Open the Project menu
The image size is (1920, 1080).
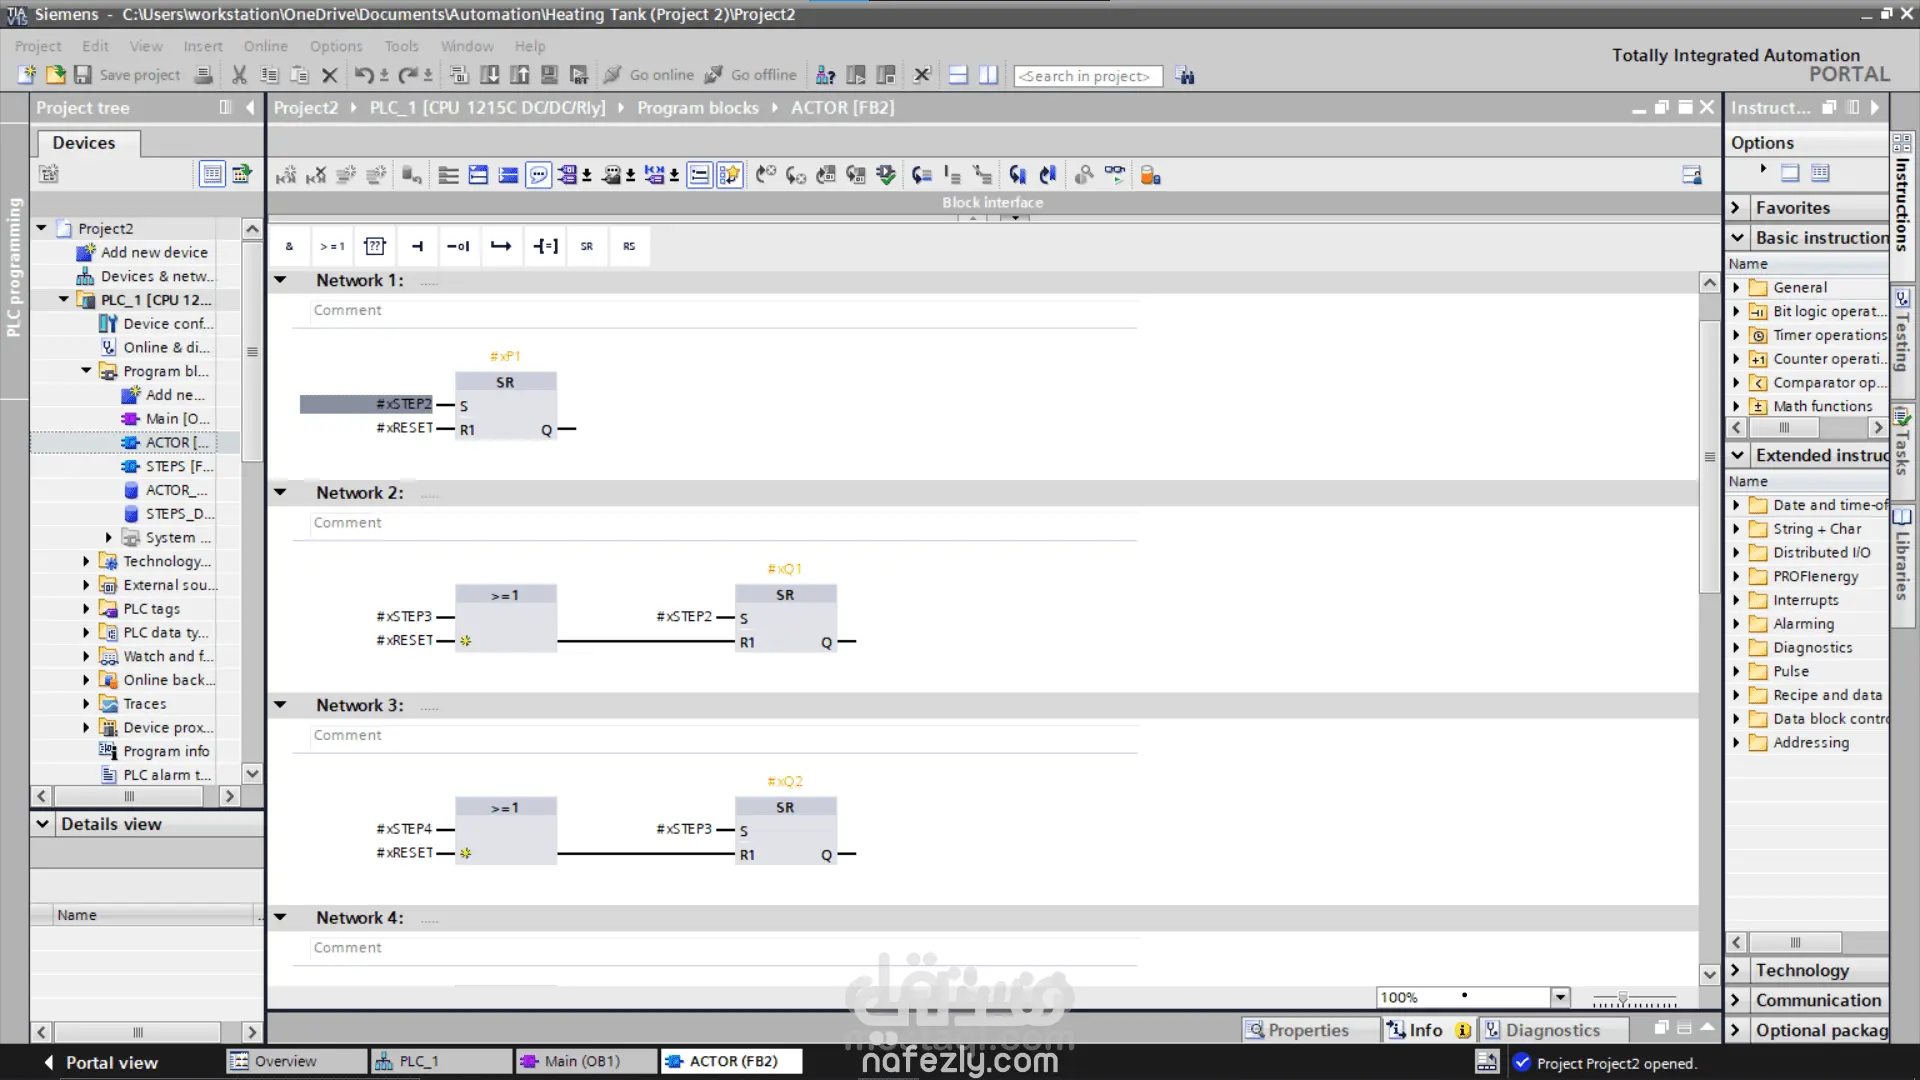[x=38, y=46]
